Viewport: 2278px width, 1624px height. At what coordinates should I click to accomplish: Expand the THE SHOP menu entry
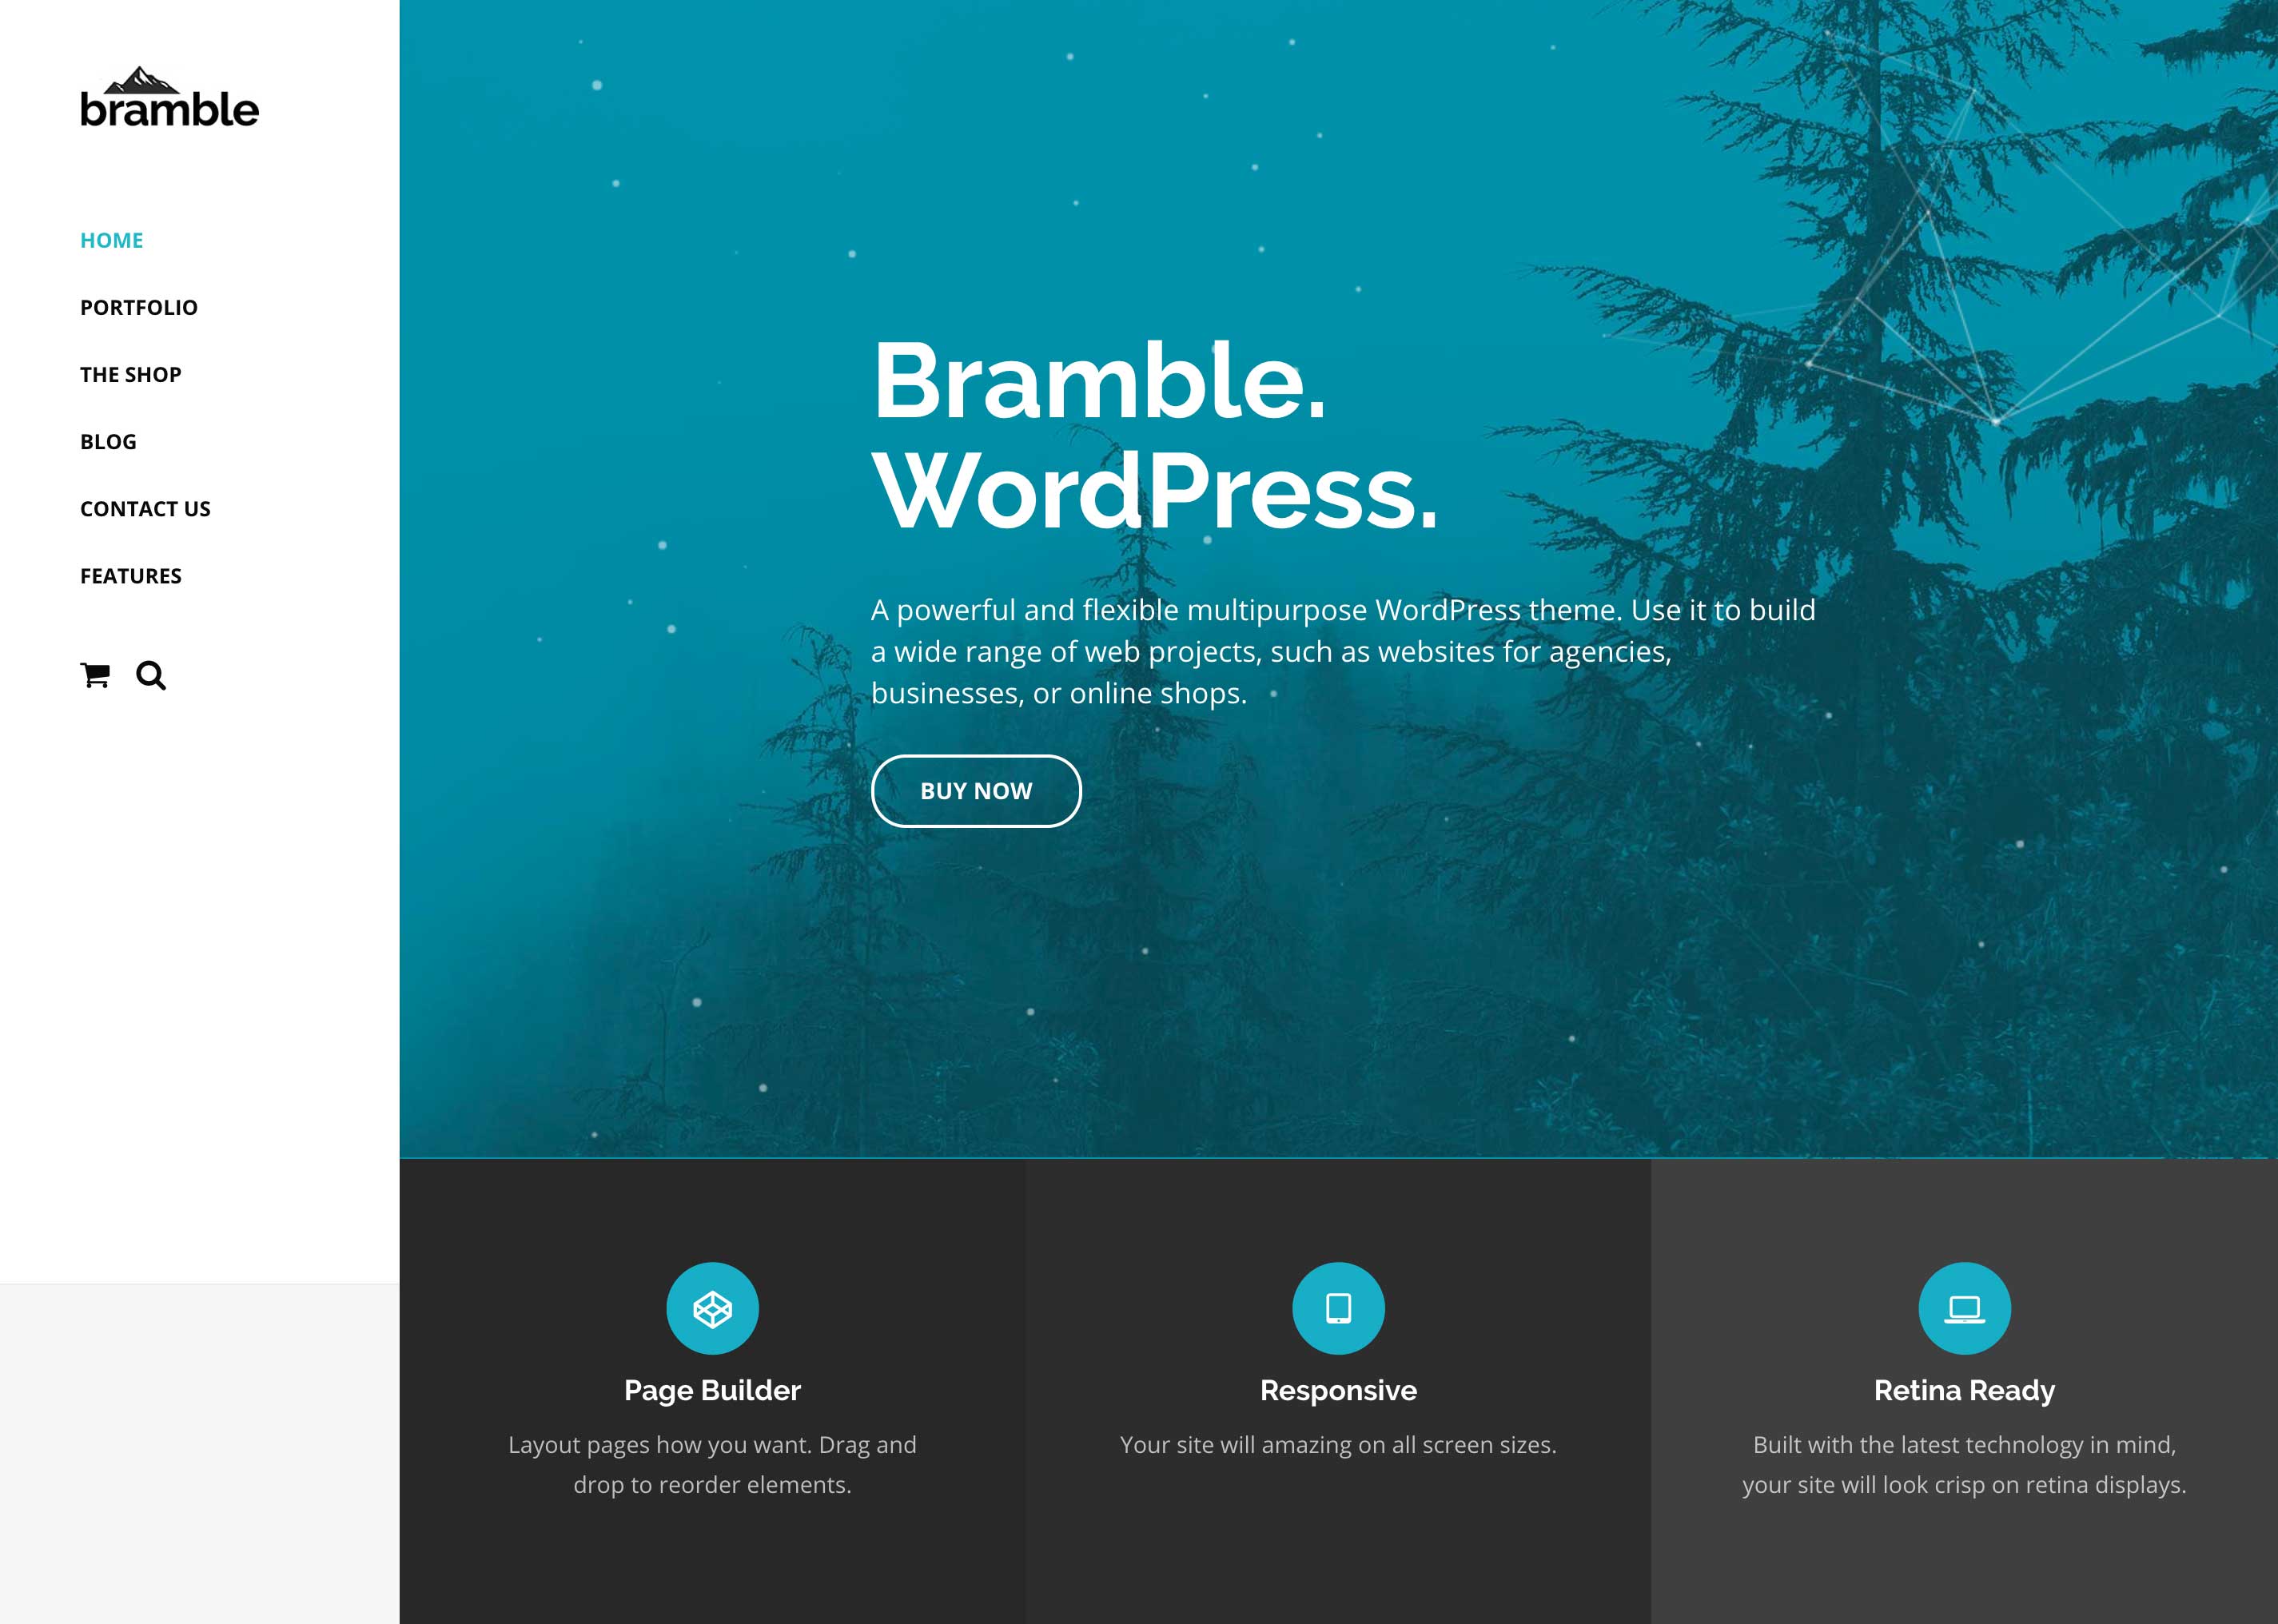pos(130,372)
